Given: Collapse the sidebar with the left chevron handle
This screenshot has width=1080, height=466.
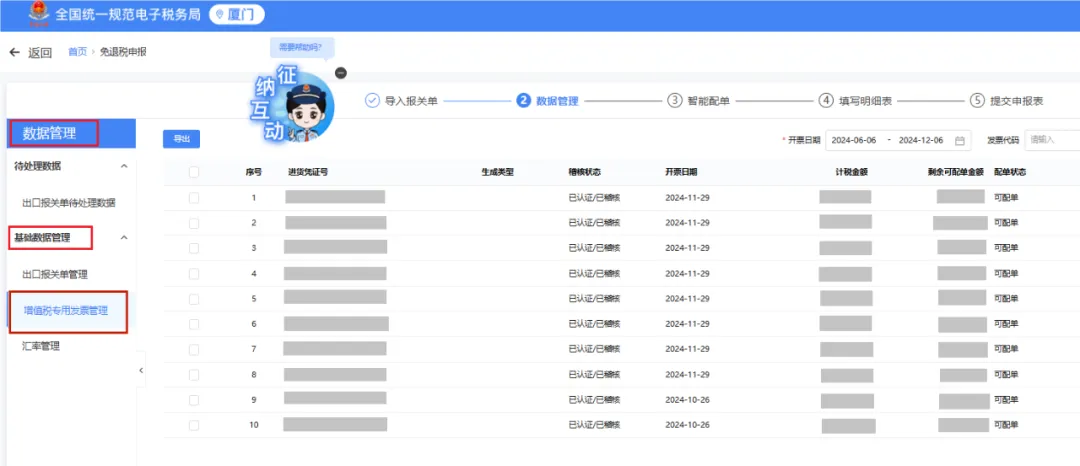Looking at the screenshot, I should click(141, 370).
